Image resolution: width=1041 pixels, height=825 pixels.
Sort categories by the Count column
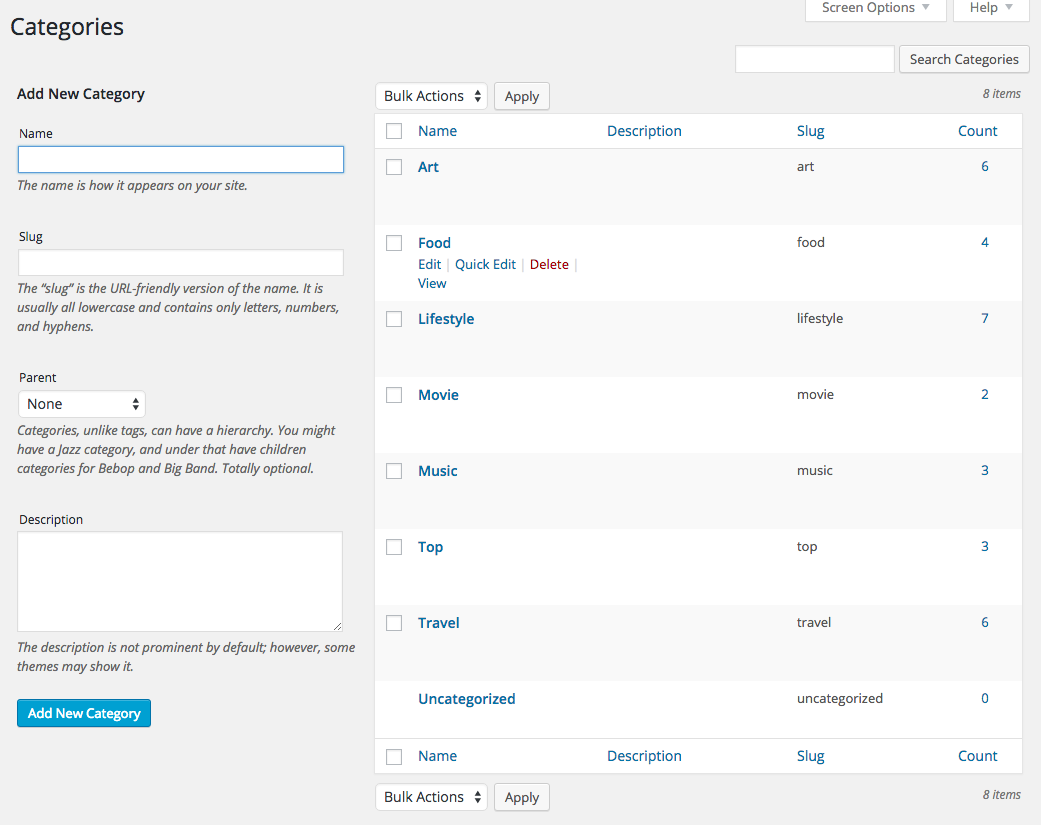(977, 130)
